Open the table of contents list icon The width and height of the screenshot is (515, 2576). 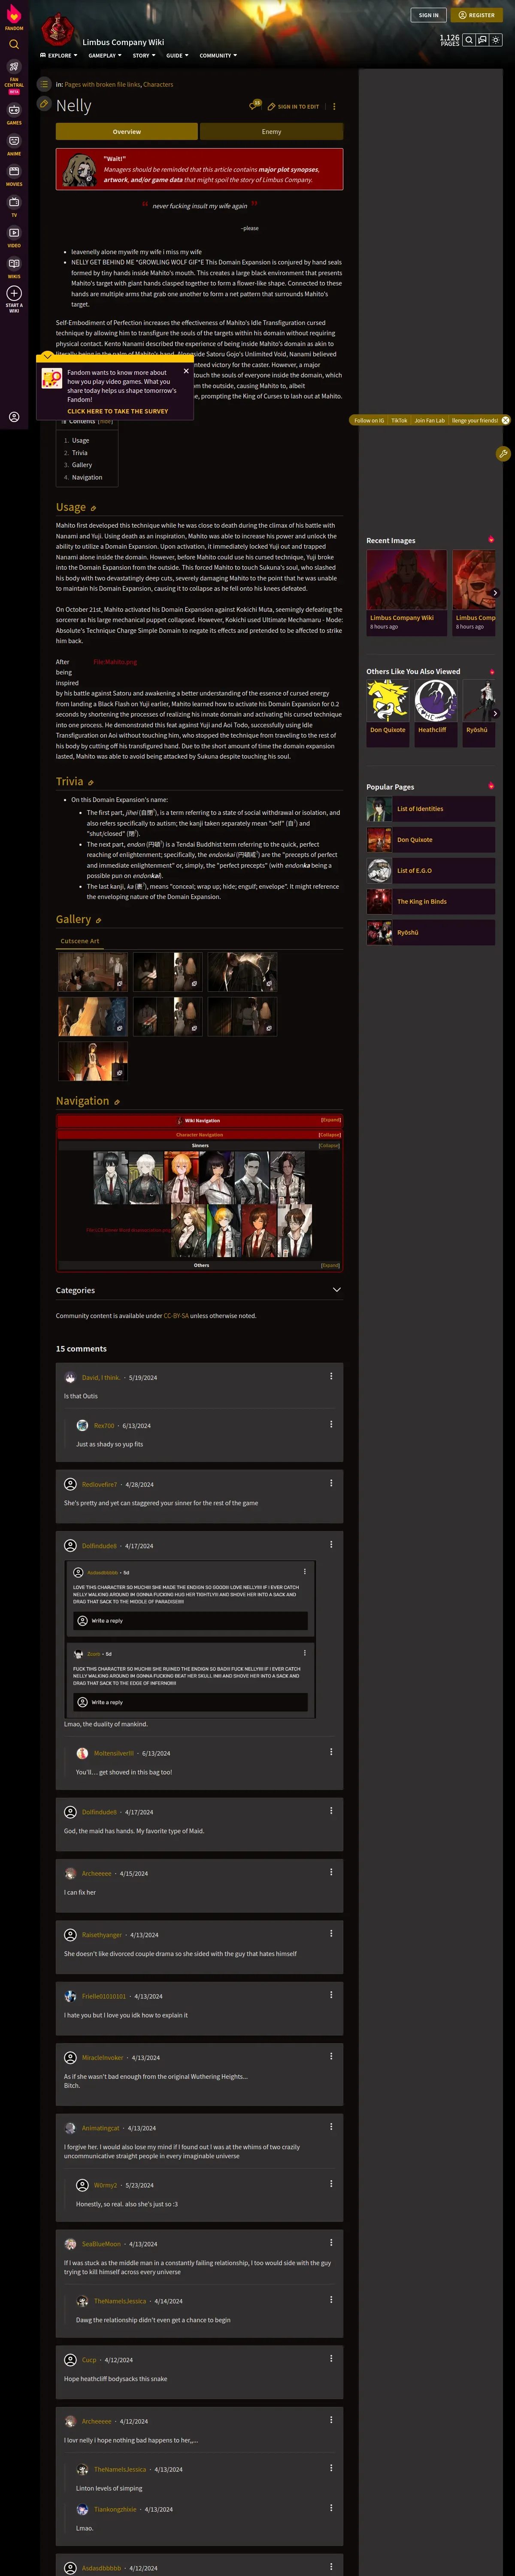44,84
